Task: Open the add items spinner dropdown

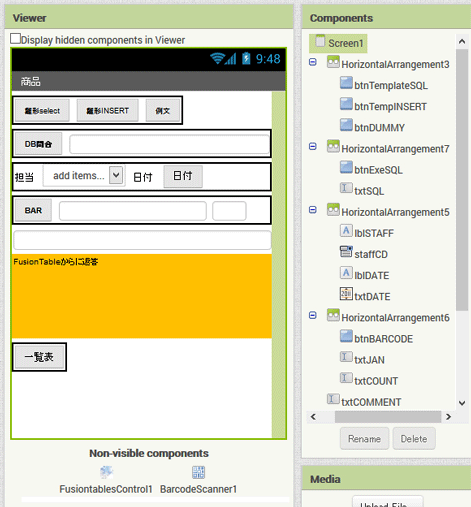Action: pyautogui.click(x=116, y=175)
